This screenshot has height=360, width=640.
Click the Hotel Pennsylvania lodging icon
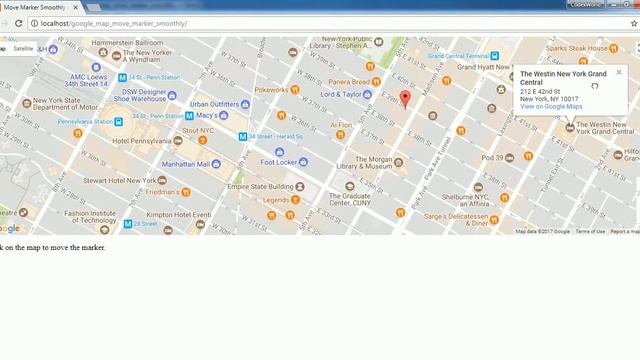click(178, 141)
